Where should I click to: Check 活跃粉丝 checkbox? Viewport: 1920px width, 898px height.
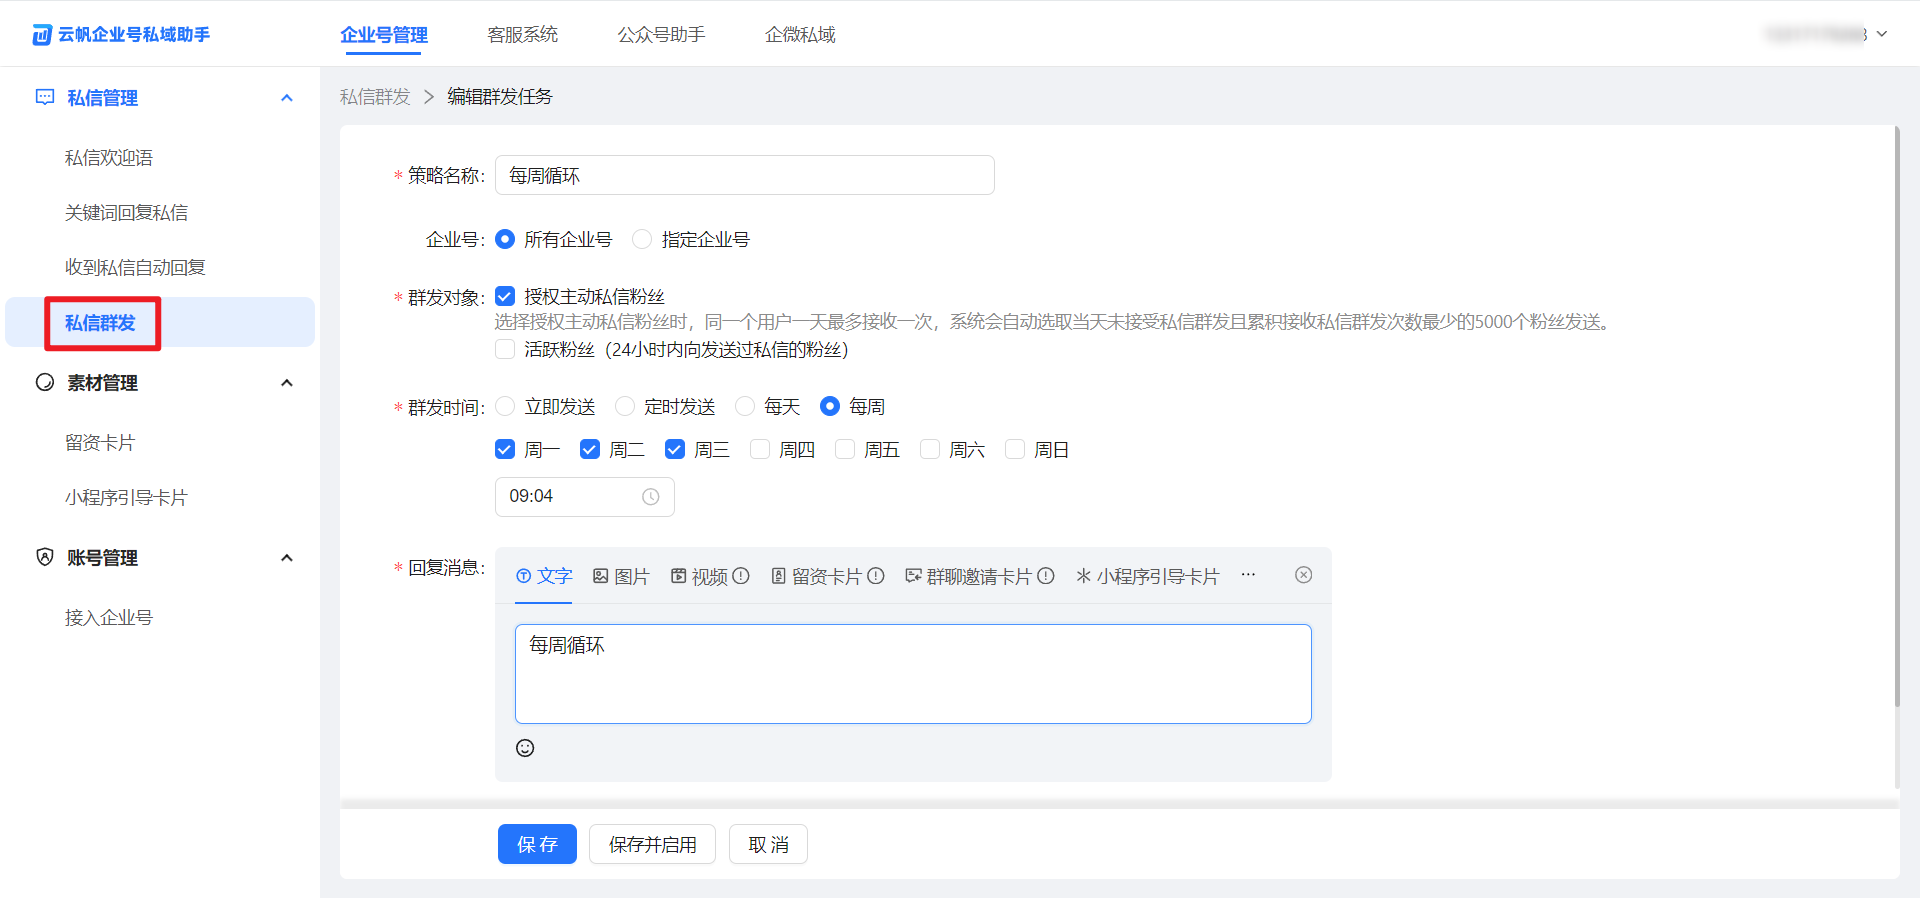505,349
